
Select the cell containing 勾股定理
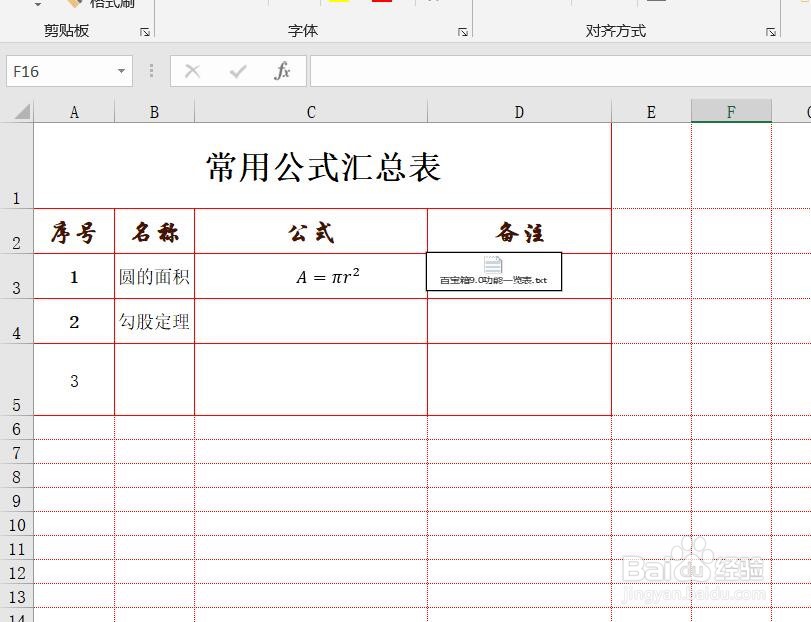click(153, 321)
